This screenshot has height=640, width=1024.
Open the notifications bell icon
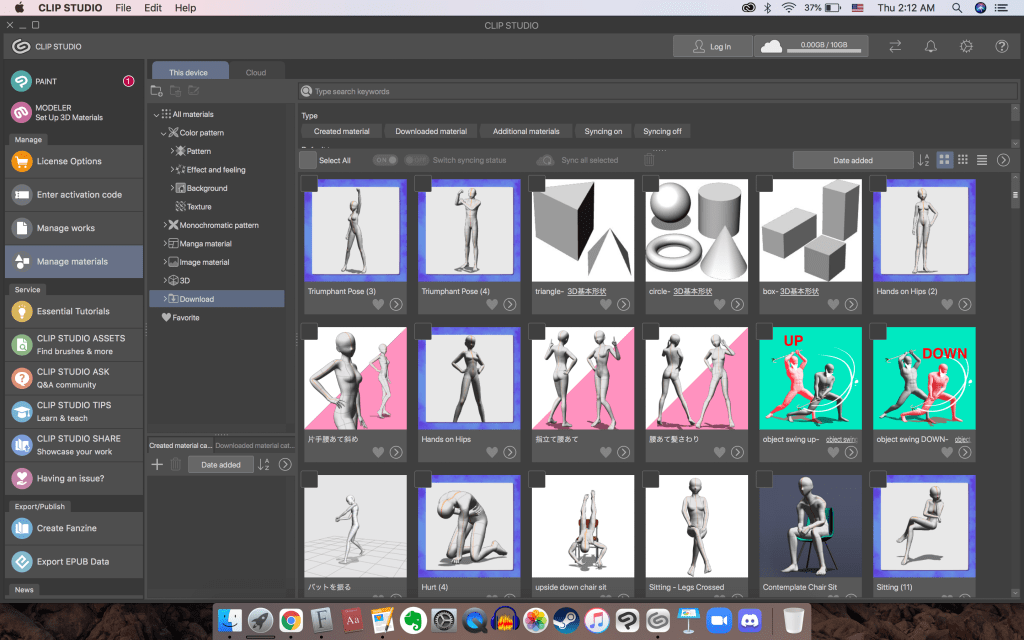[931, 46]
